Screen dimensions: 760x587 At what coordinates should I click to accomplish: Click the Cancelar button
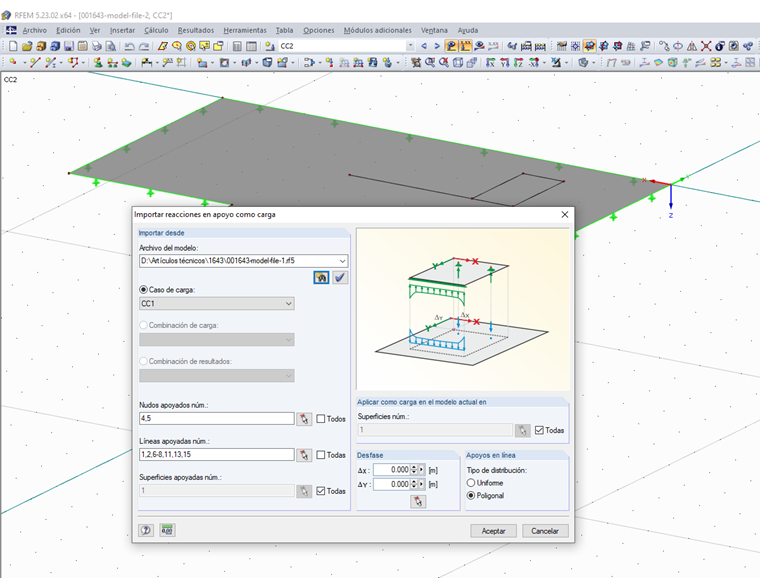tap(545, 531)
